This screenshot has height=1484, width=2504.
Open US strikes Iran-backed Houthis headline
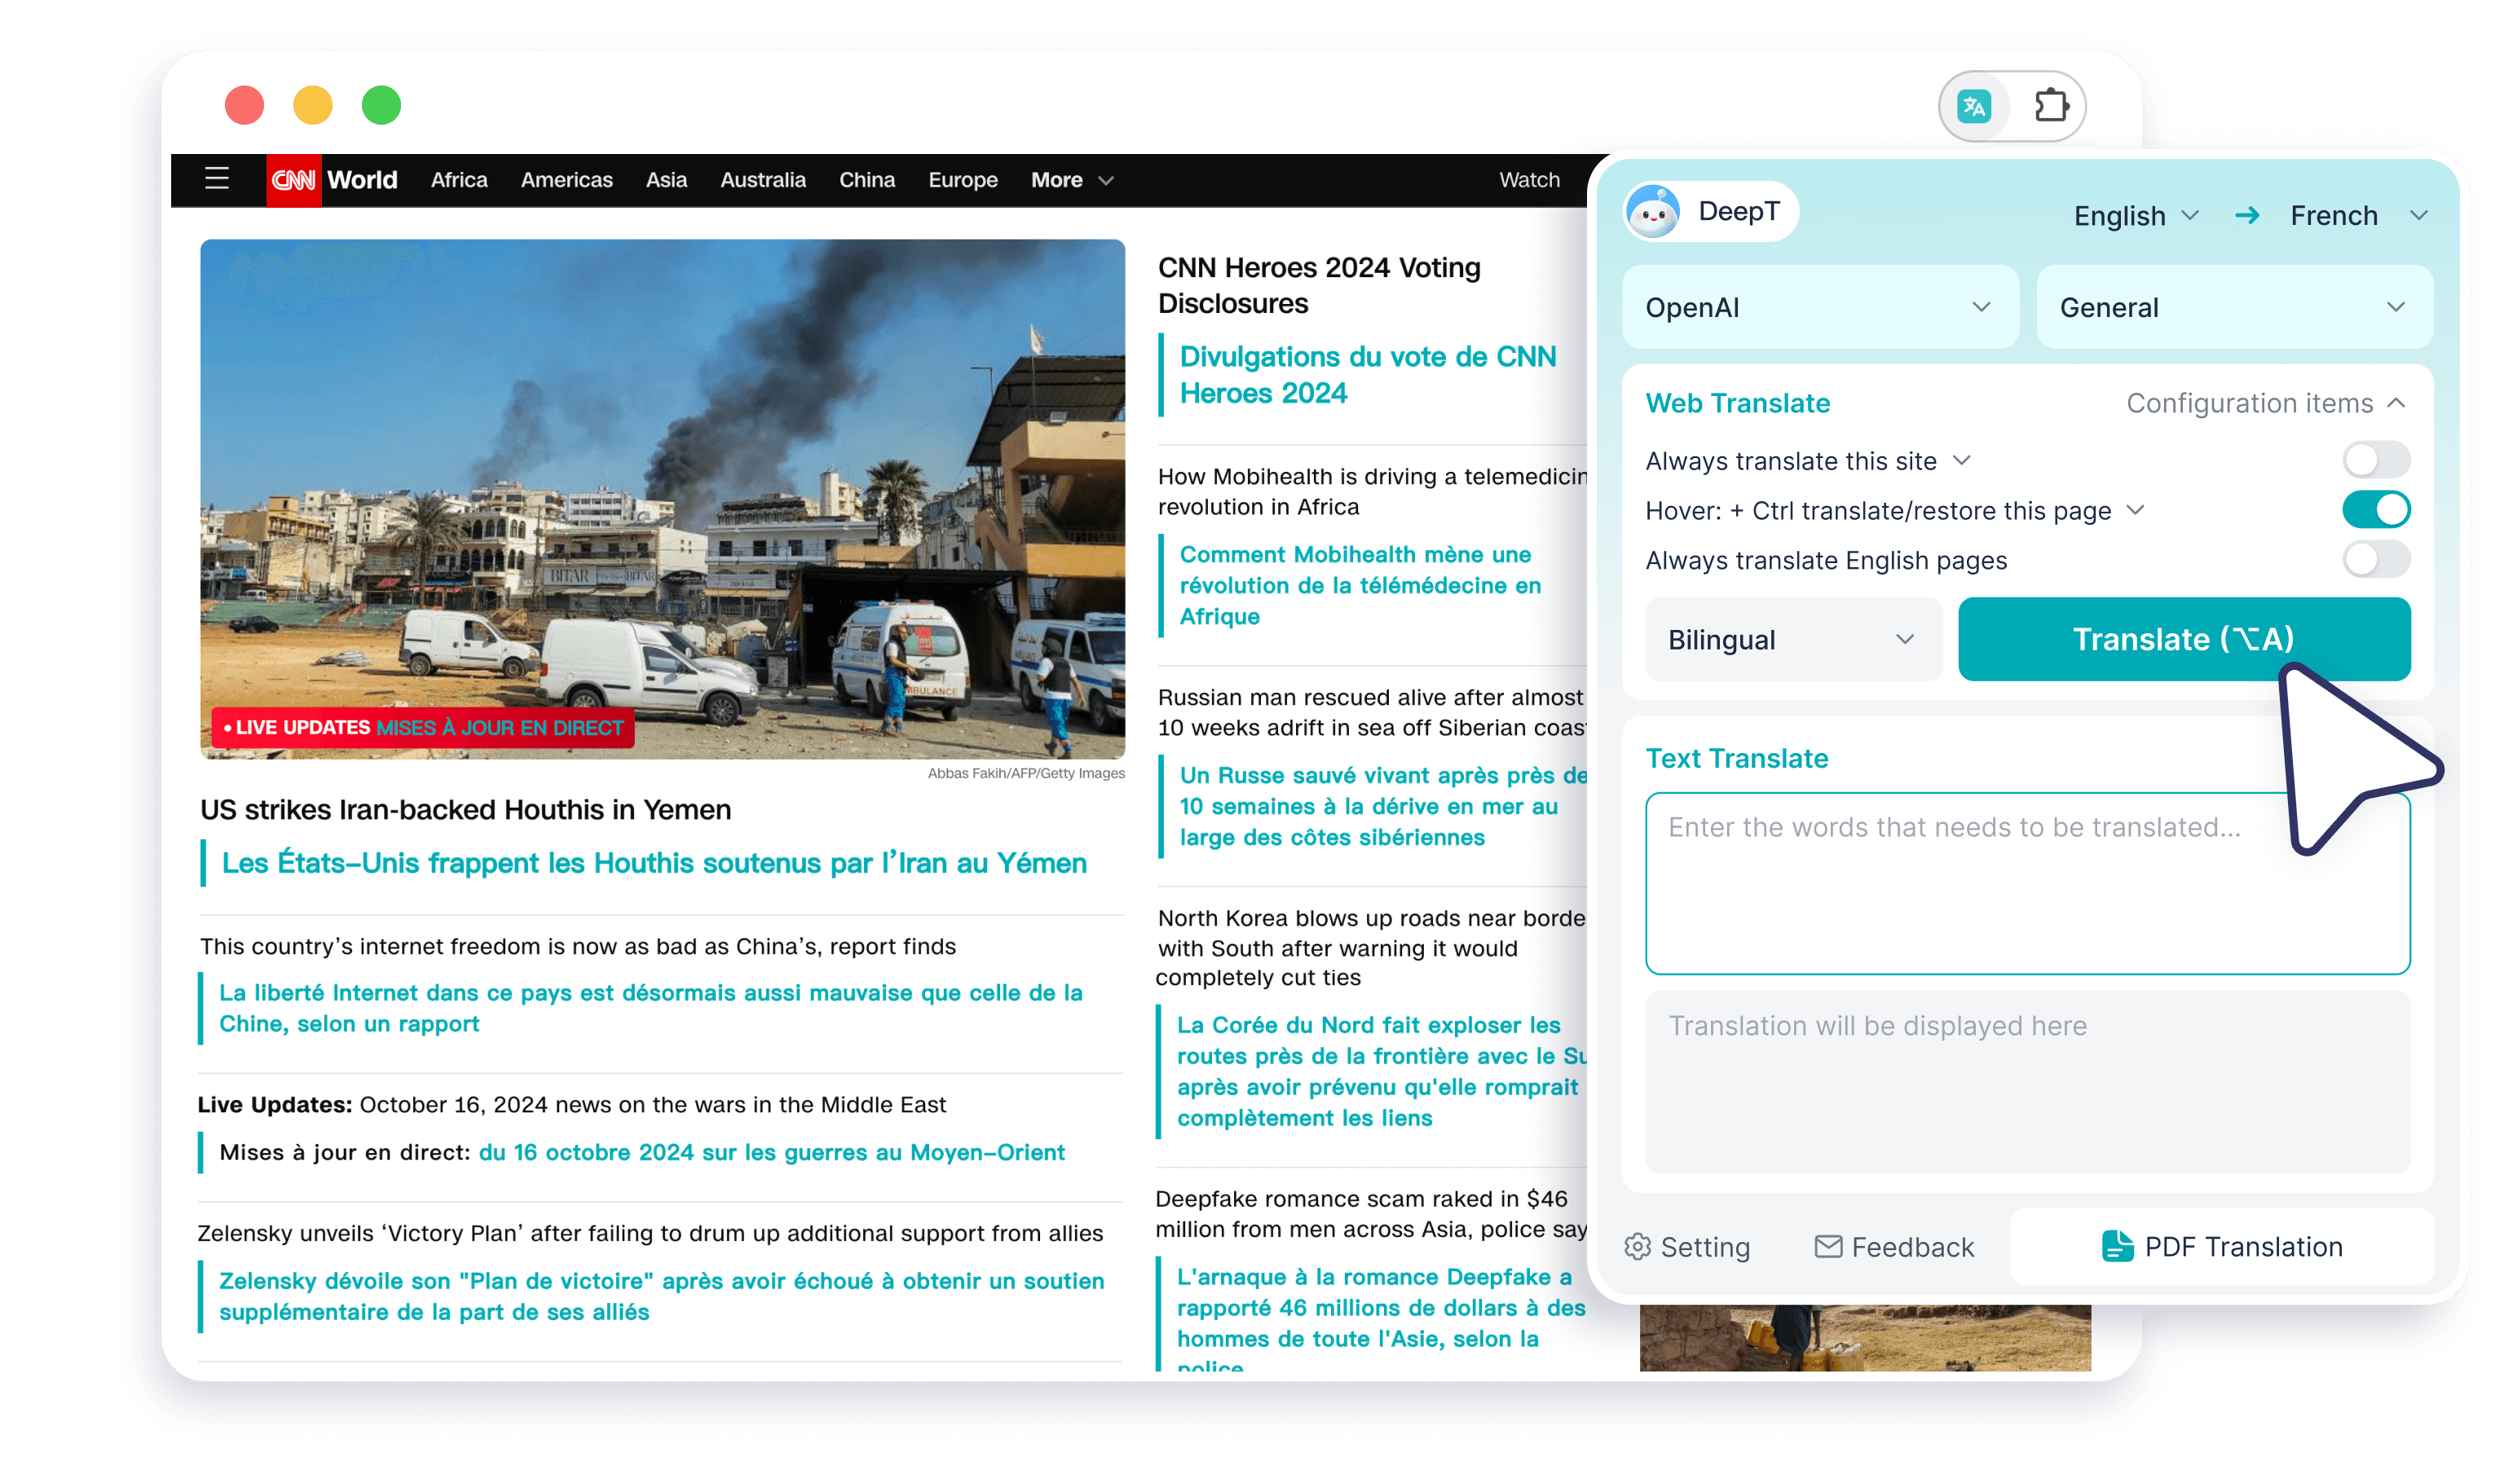tap(465, 809)
